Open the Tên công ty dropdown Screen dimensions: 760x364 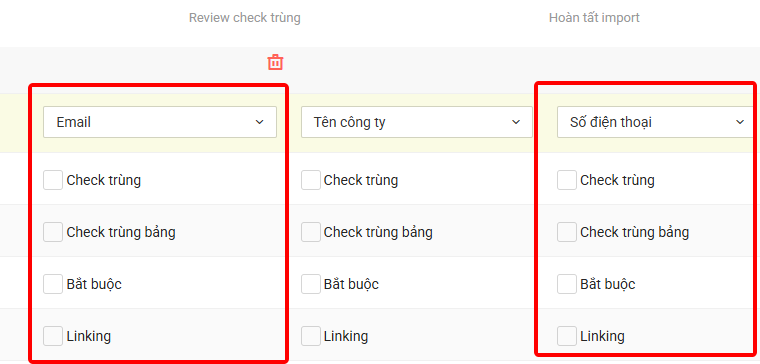tap(417, 122)
